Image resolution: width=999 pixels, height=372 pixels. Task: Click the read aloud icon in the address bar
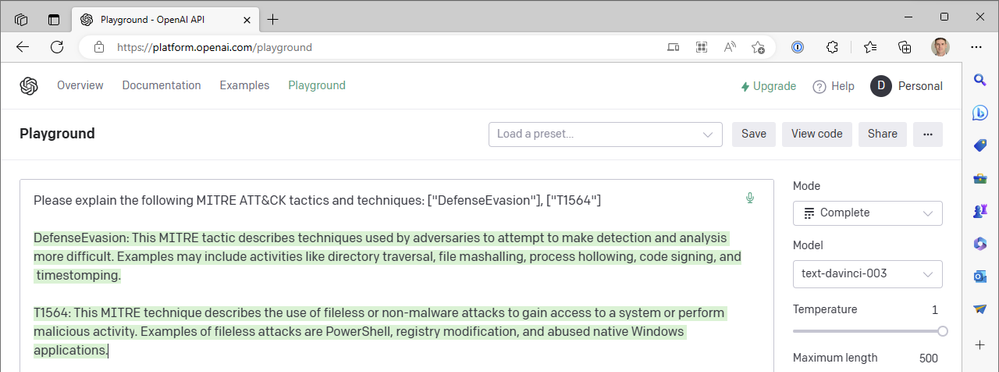click(729, 47)
